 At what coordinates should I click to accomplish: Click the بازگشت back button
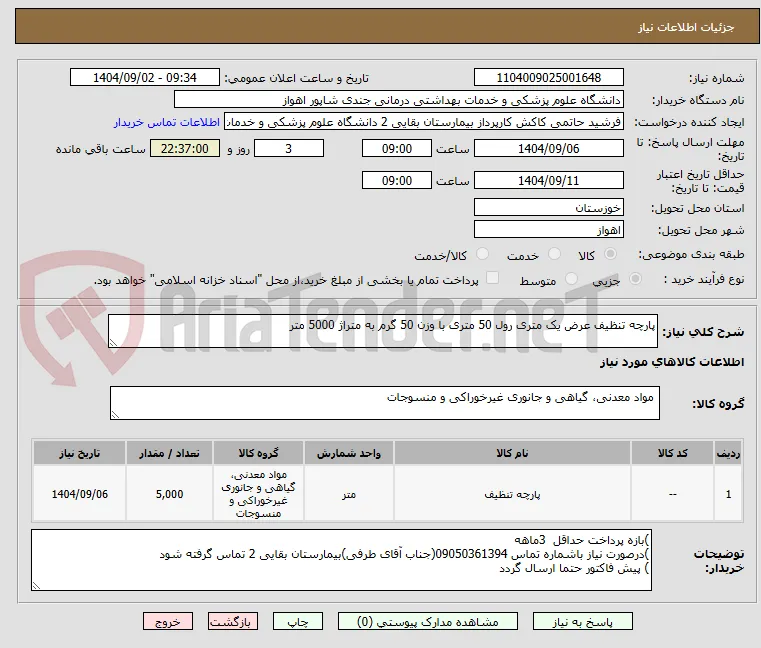pyautogui.click(x=233, y=621)
